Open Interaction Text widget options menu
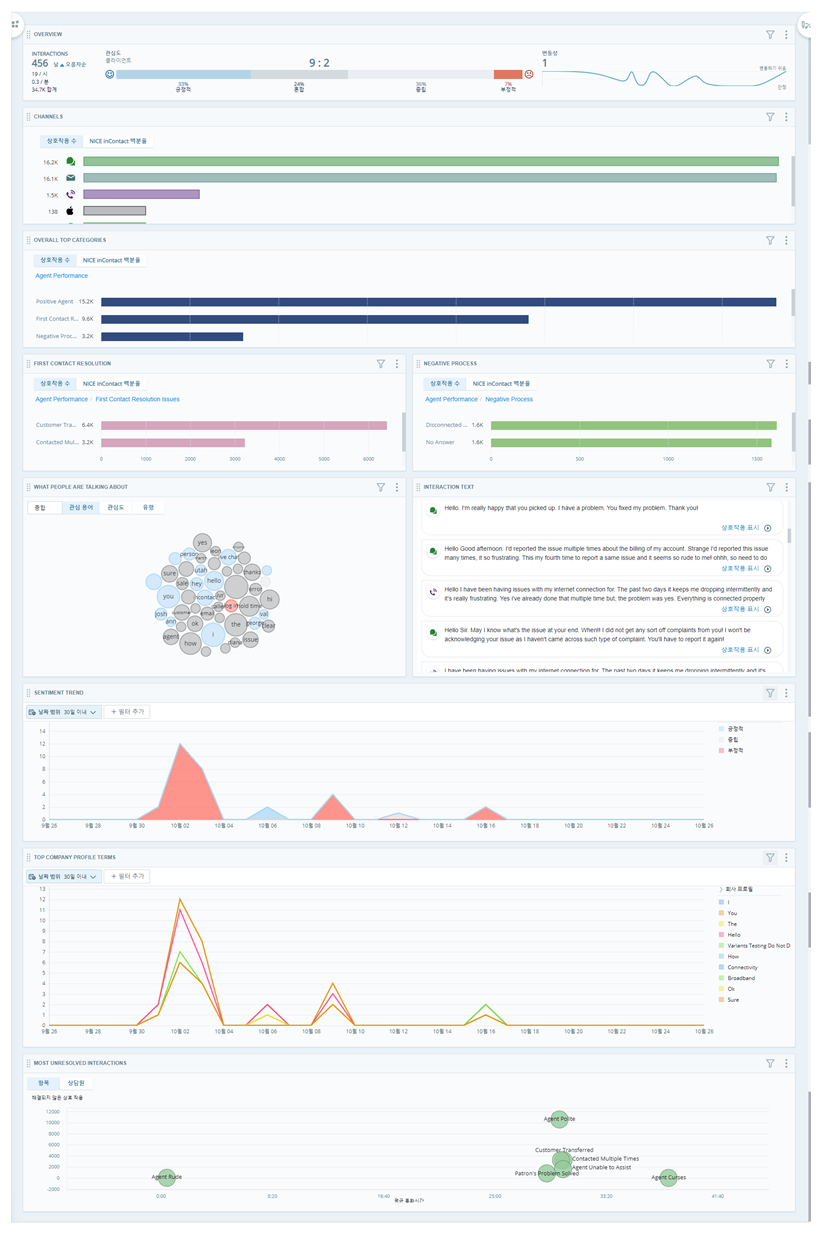823x1235 pixels. point(786,487)
